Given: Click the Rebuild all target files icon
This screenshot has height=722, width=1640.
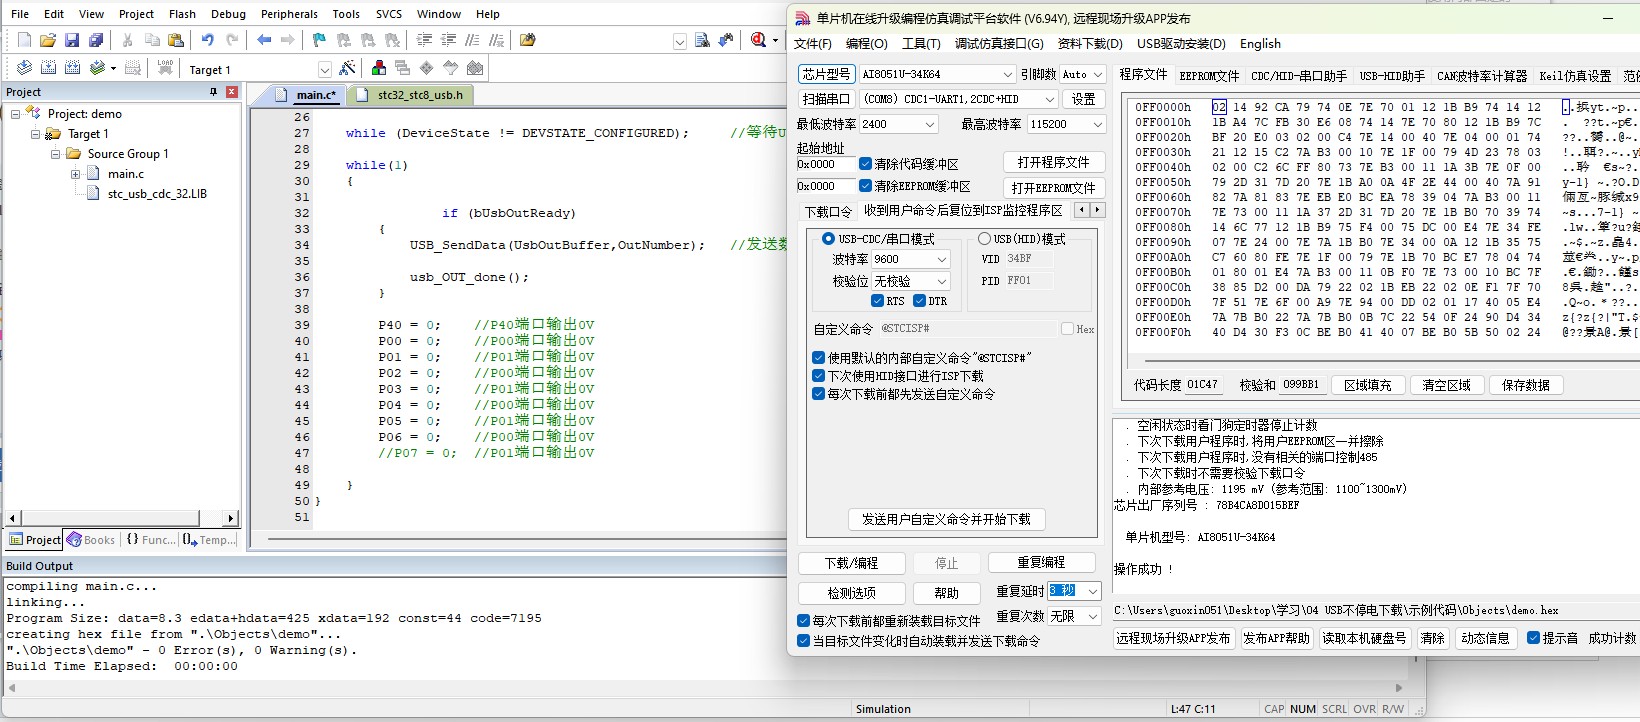Looking at the screenshot, I should (x=72, y=68).
